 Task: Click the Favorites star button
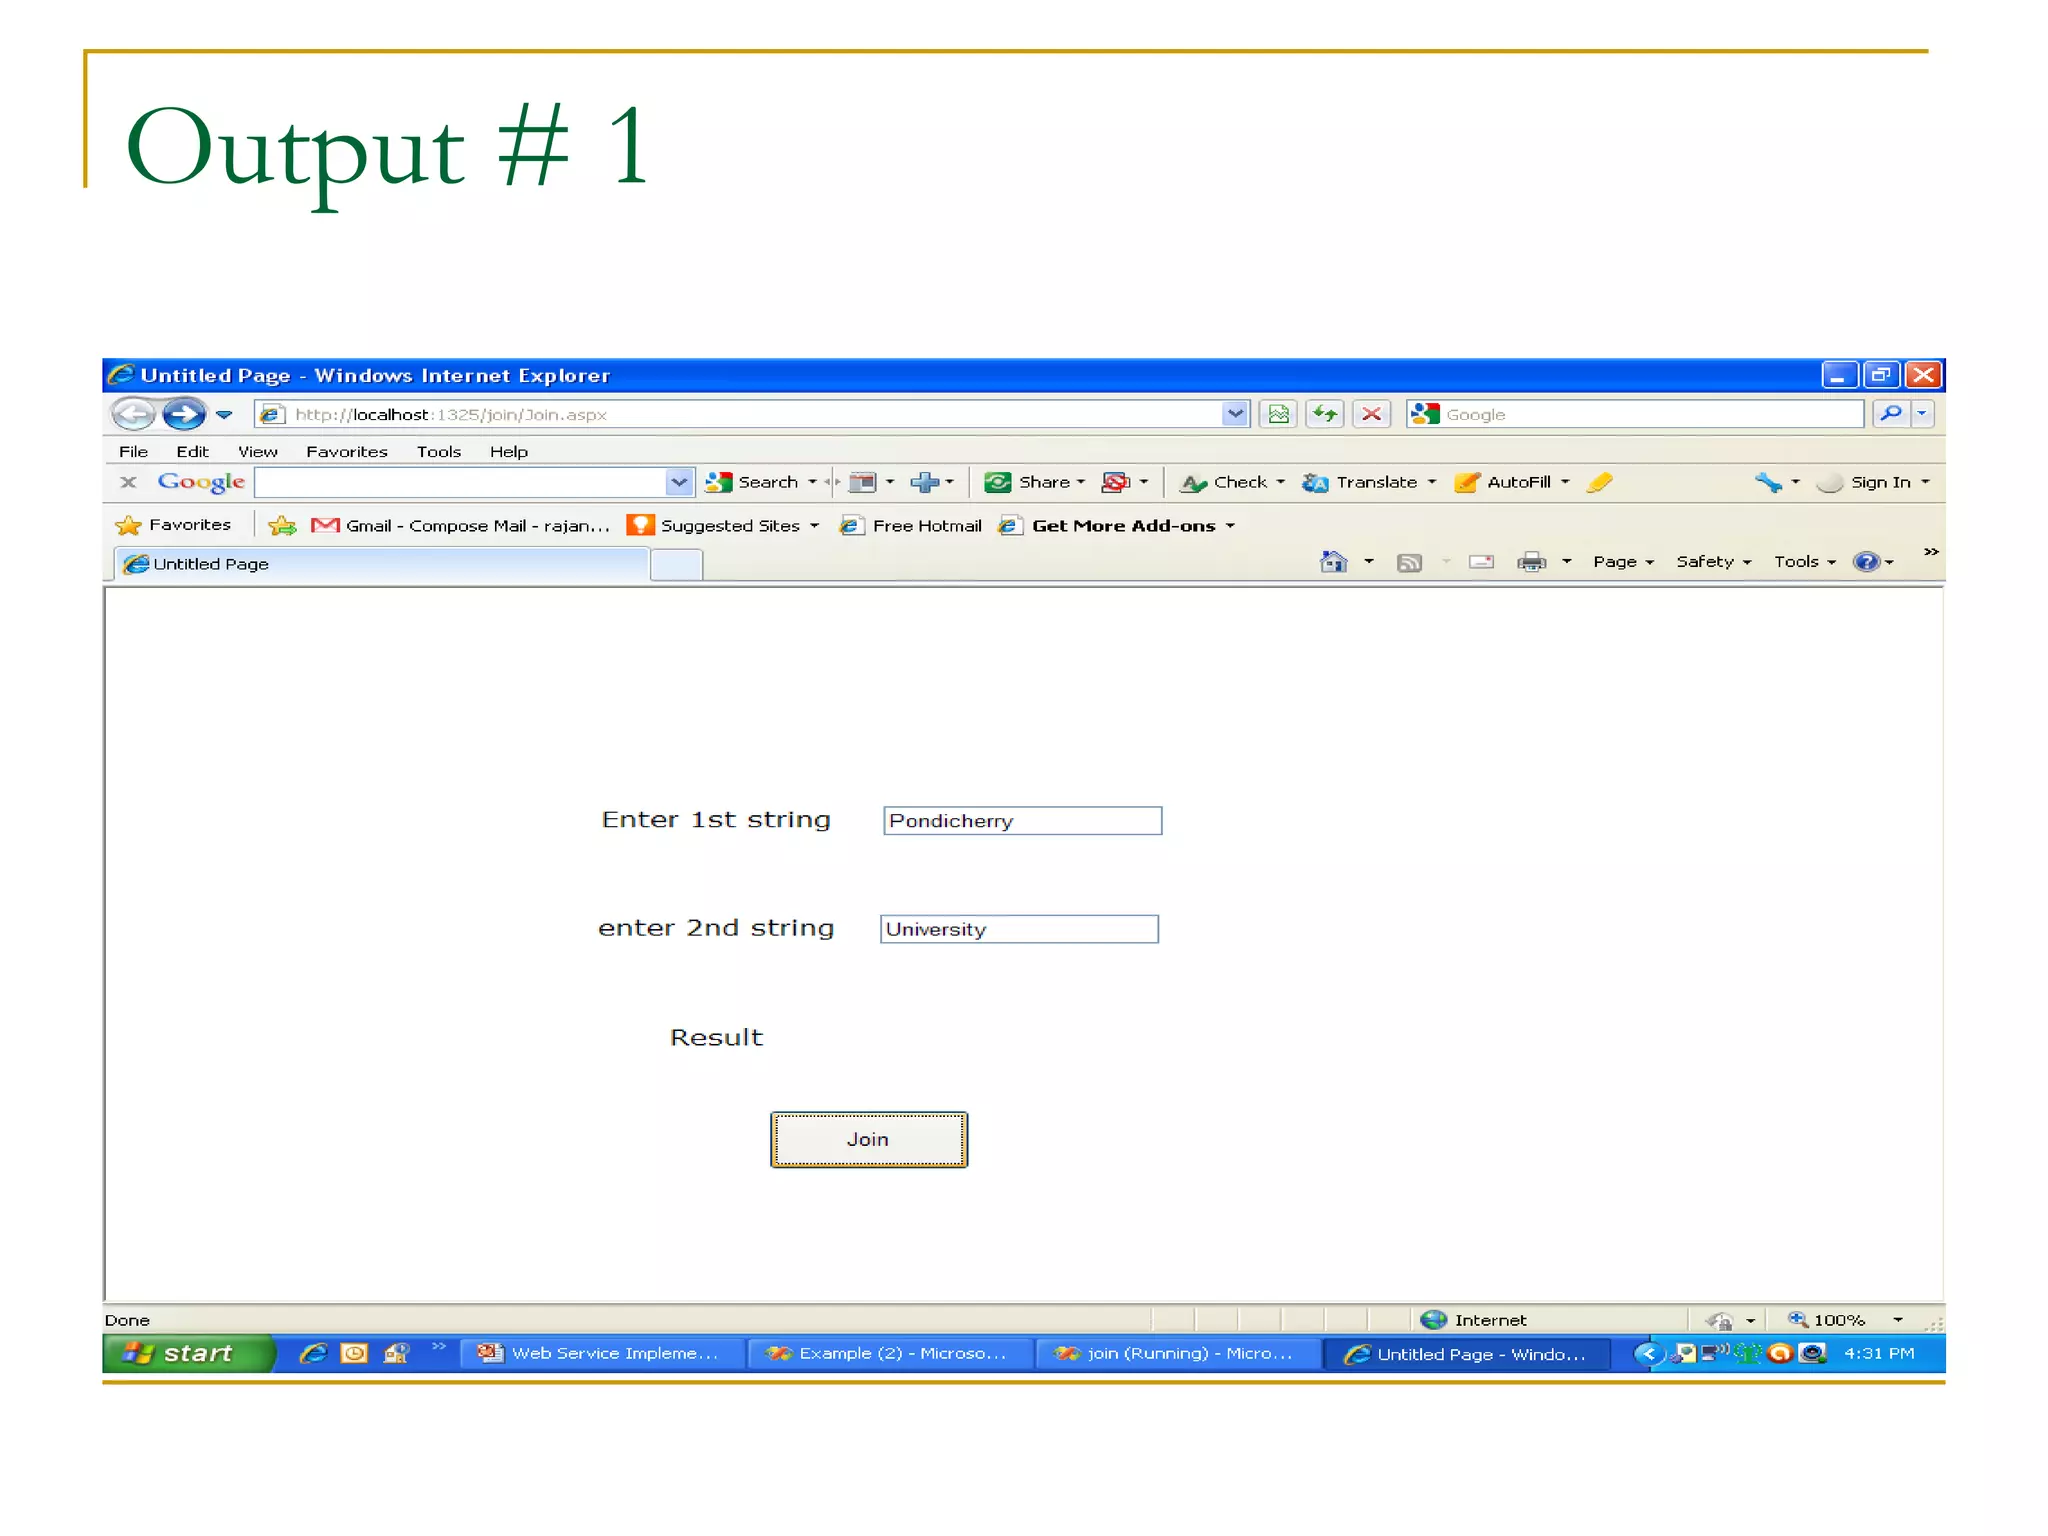tap(173, 525)
